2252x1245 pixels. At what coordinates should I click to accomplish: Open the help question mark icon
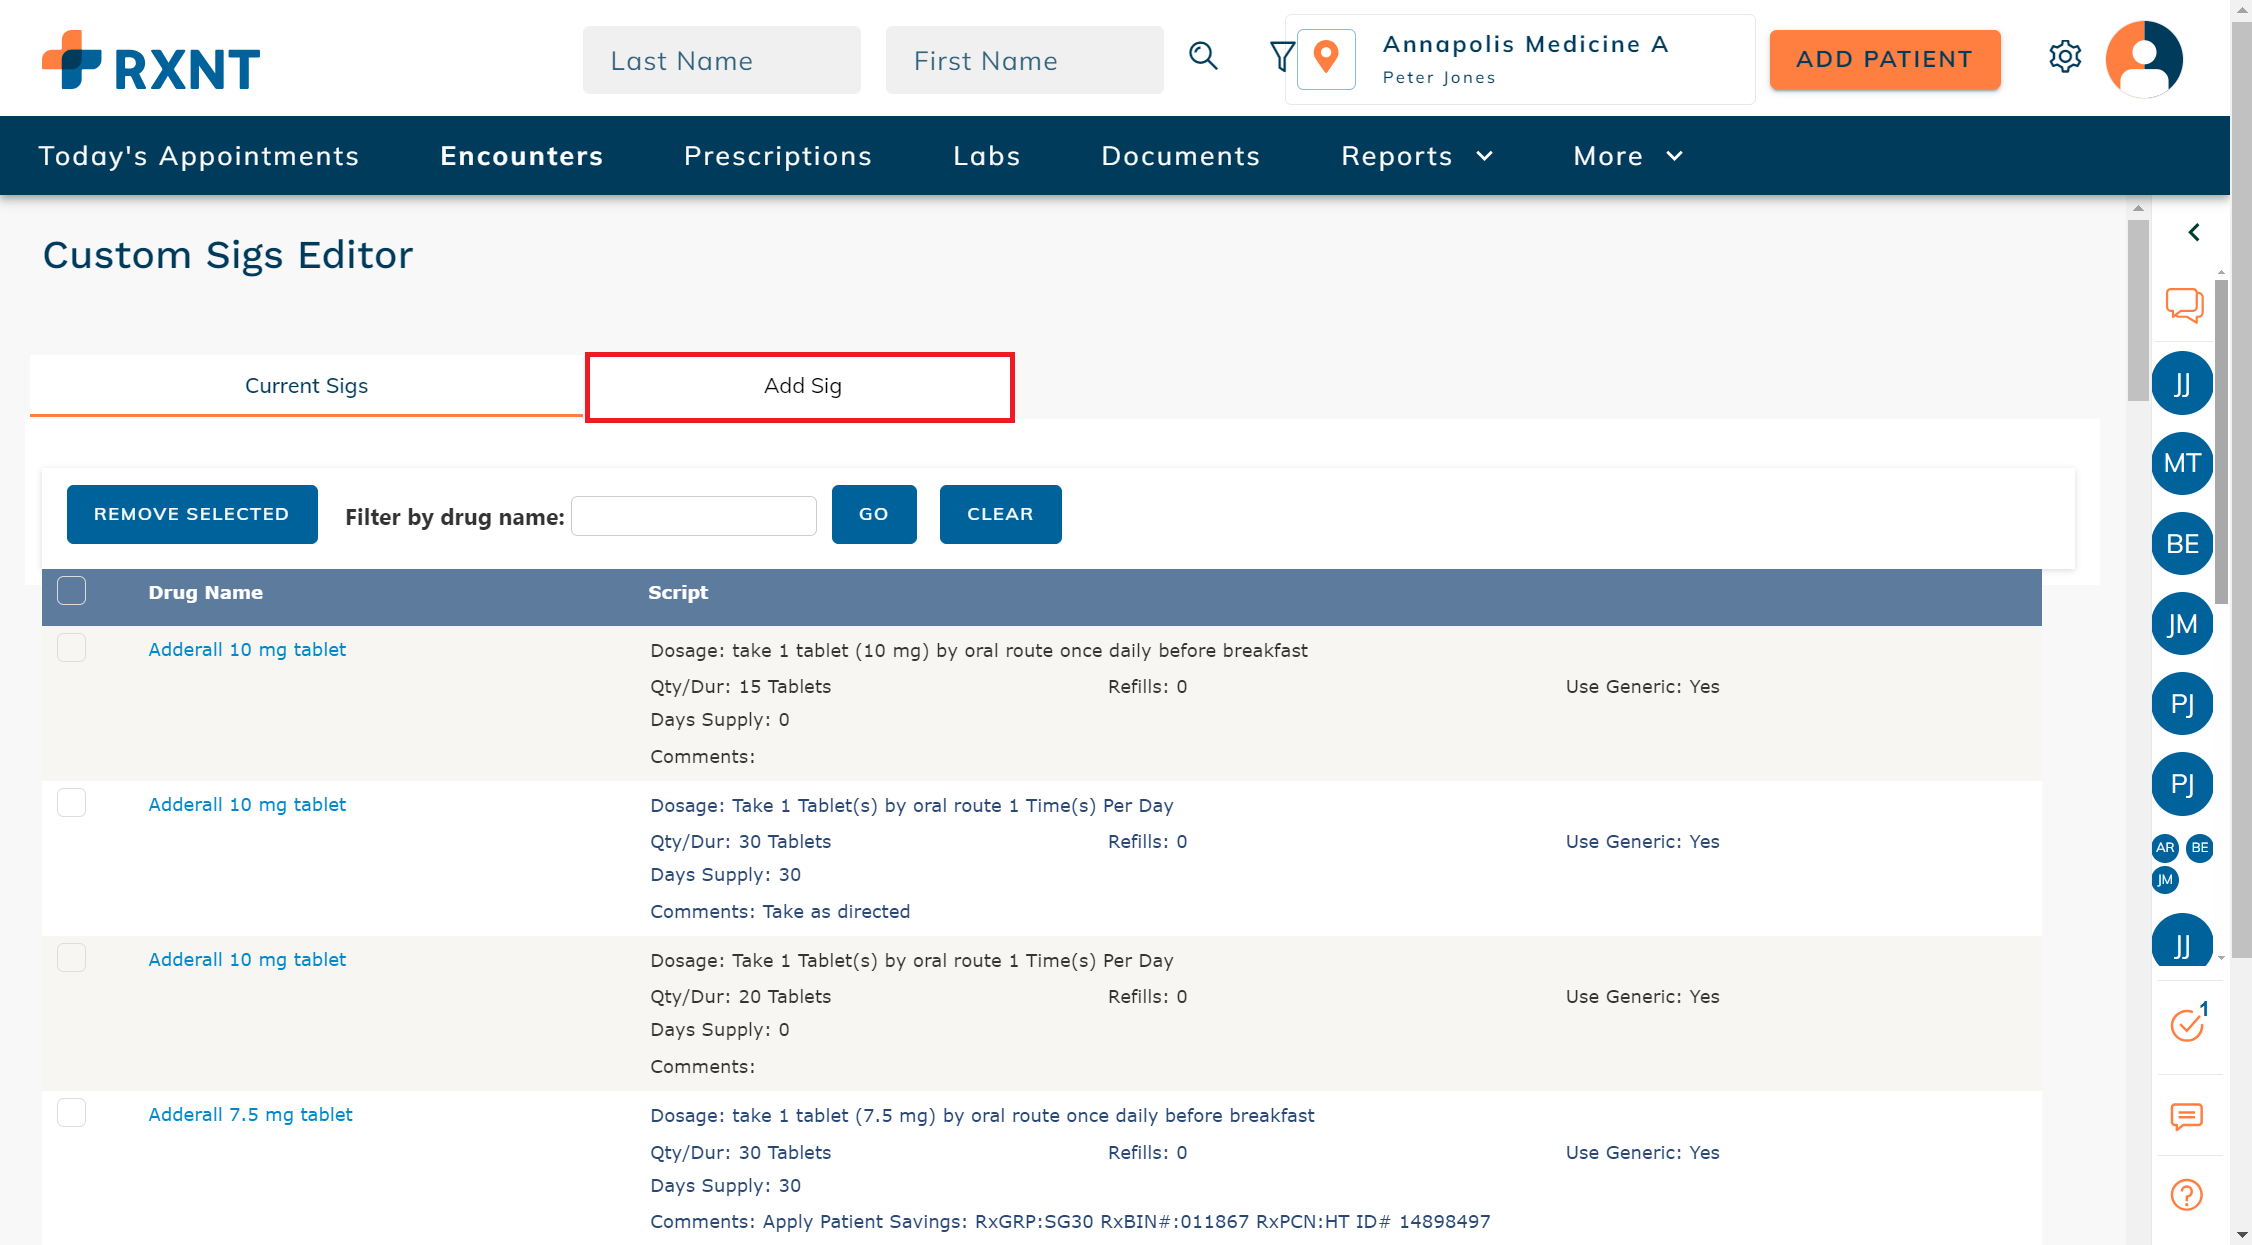(x=2187, y=1195)
